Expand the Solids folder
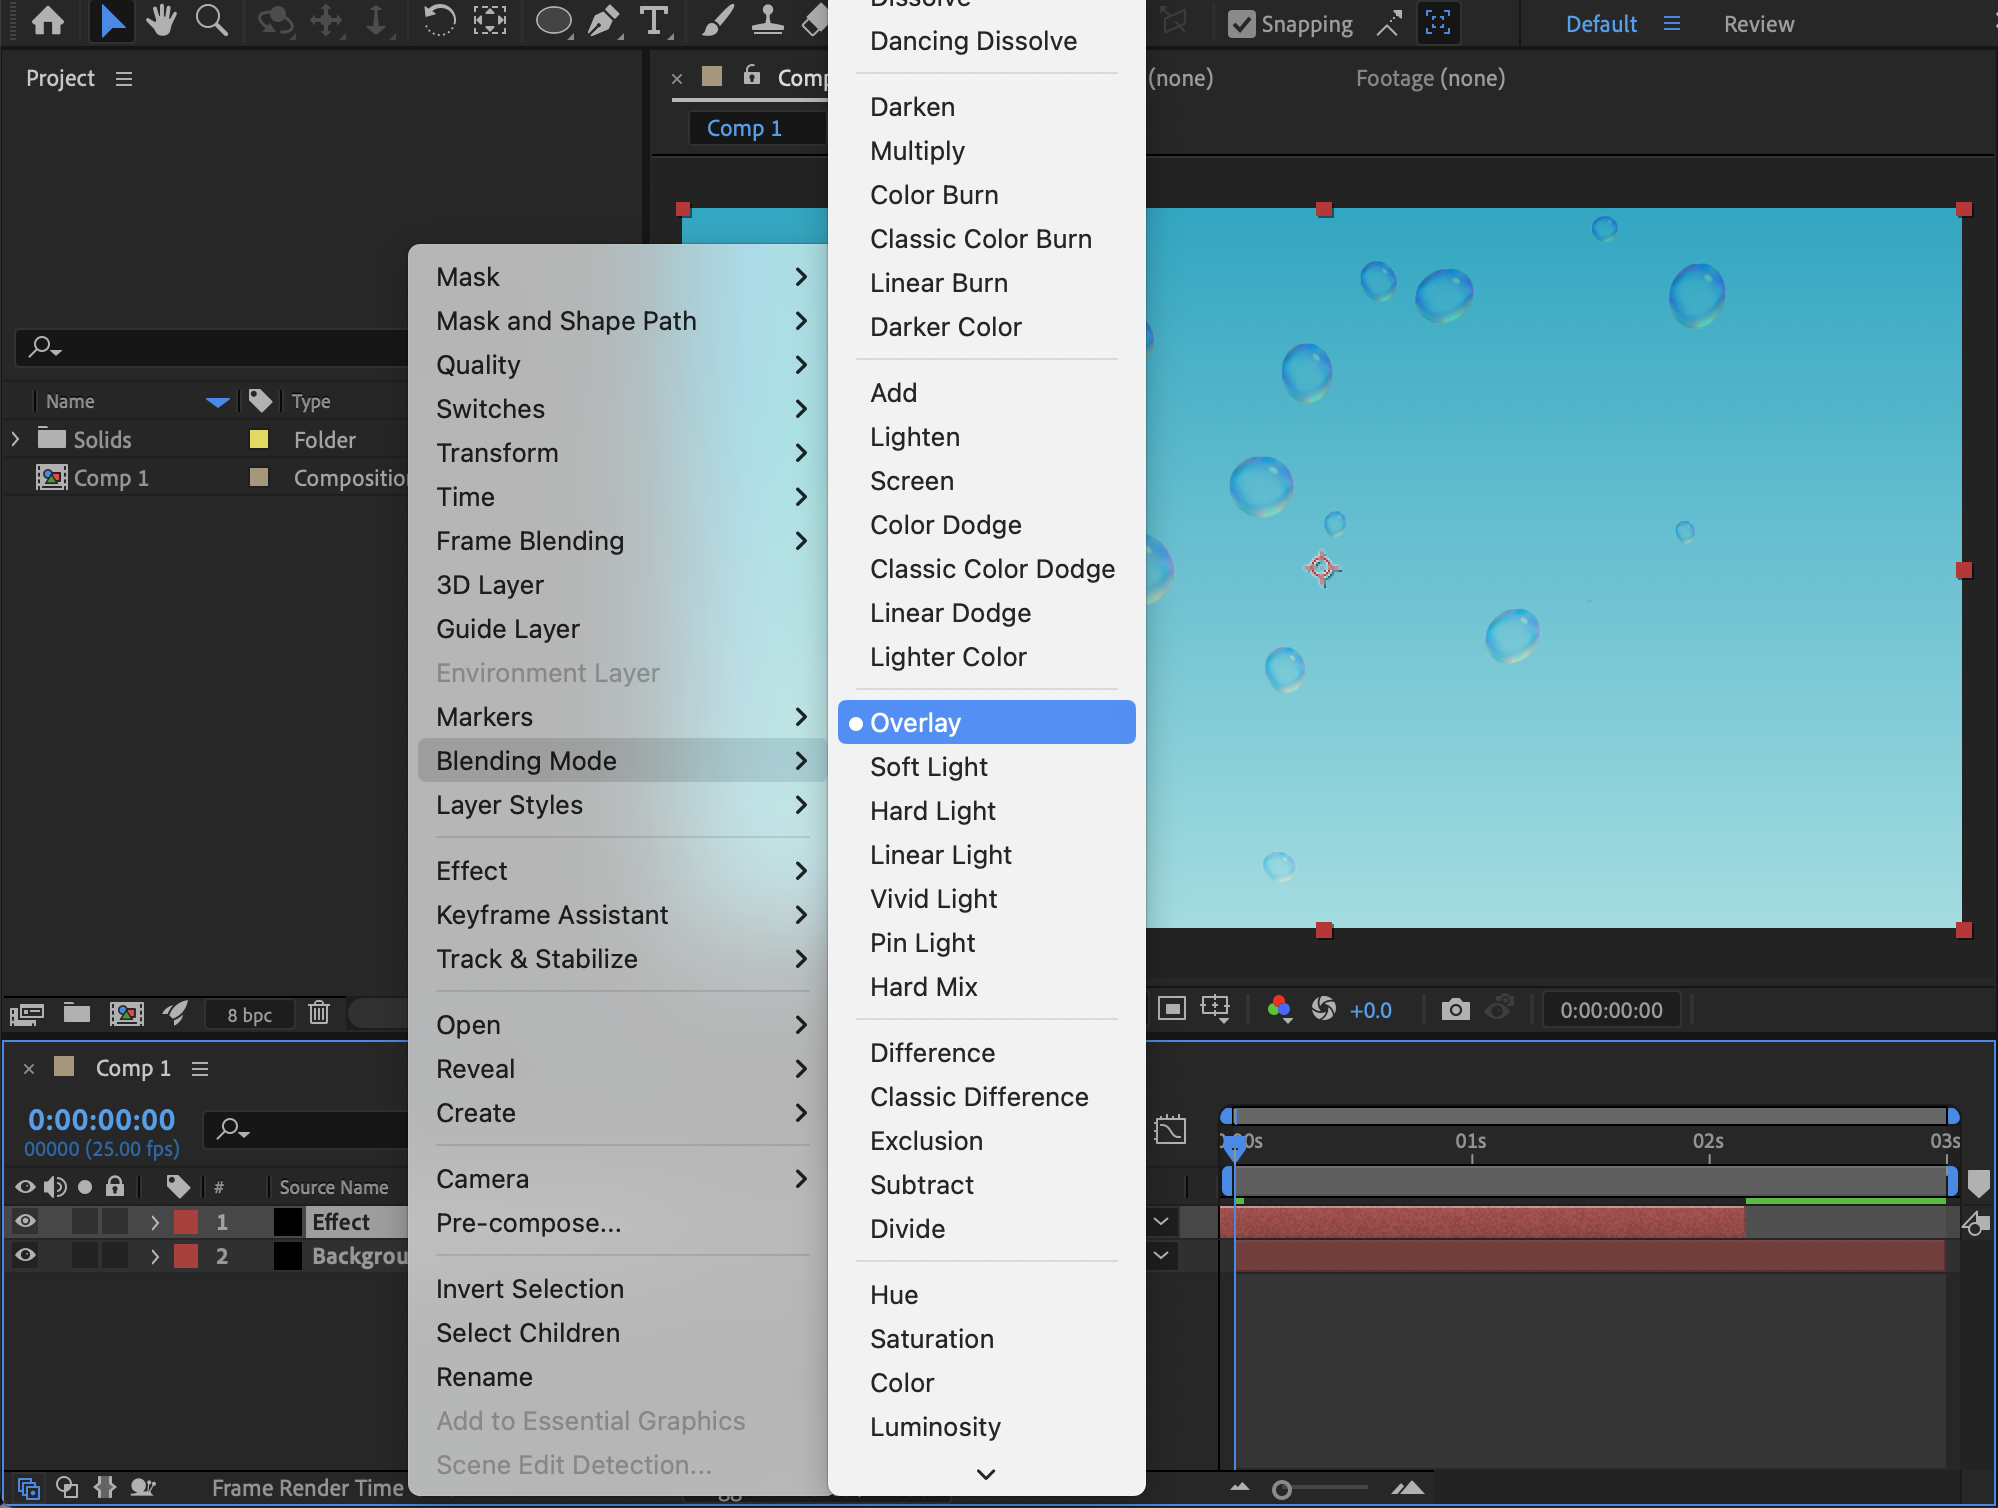This screenshot has height=1508, width=1998. 15,439
